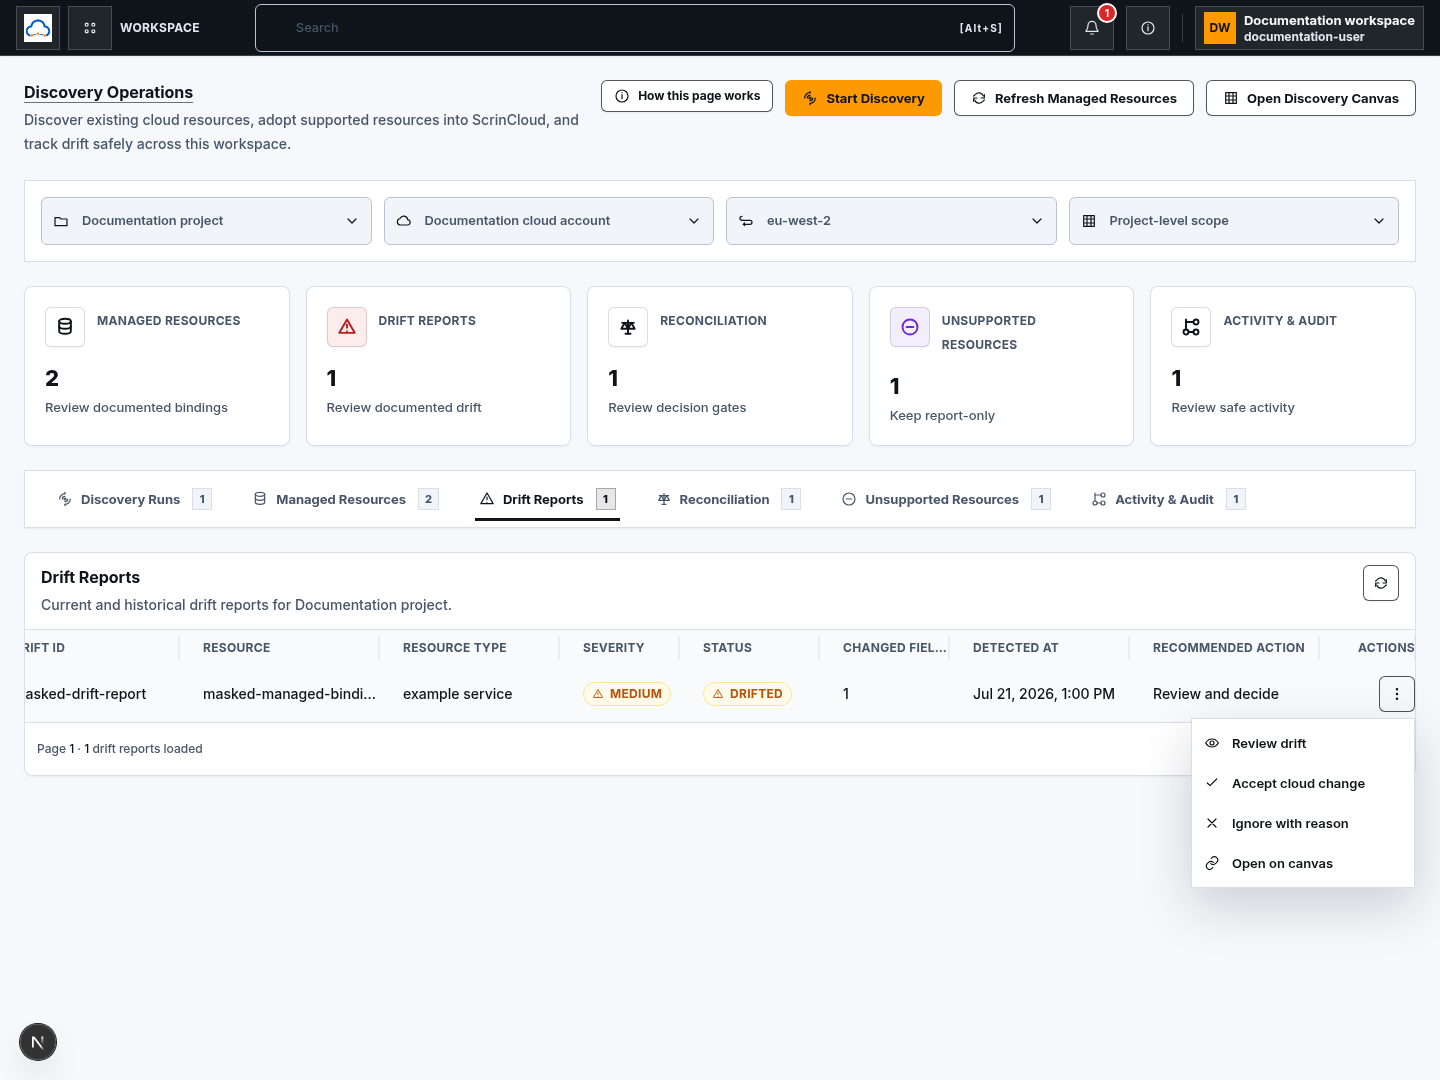
Task: Open Documentation workspace user menu
Action: 1309,28
